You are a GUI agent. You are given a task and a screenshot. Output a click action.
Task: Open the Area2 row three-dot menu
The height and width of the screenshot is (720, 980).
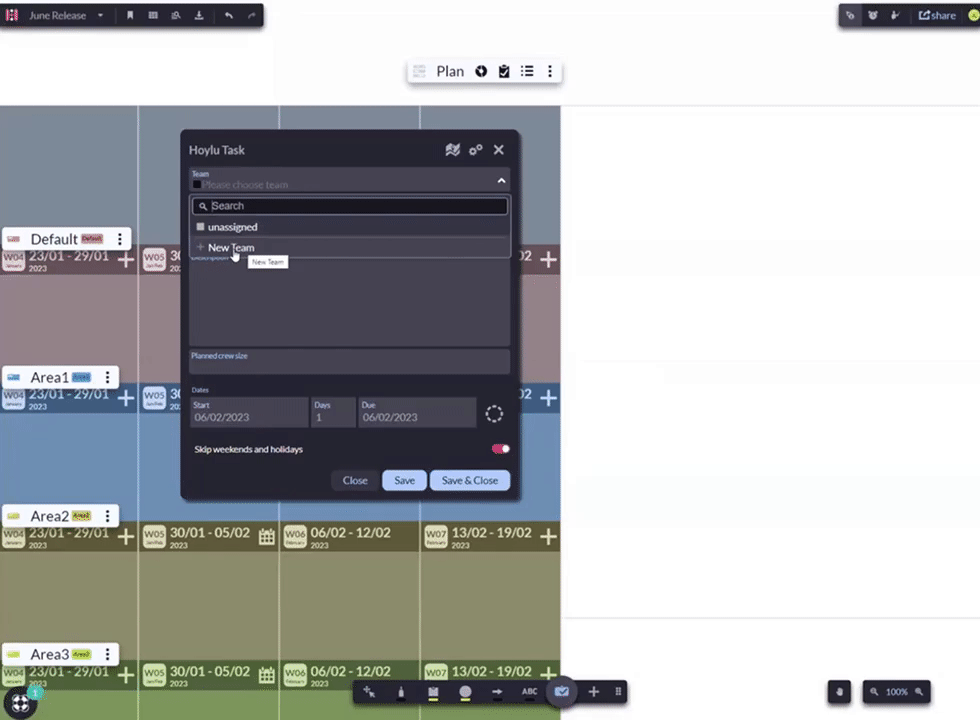pos(108,516)
